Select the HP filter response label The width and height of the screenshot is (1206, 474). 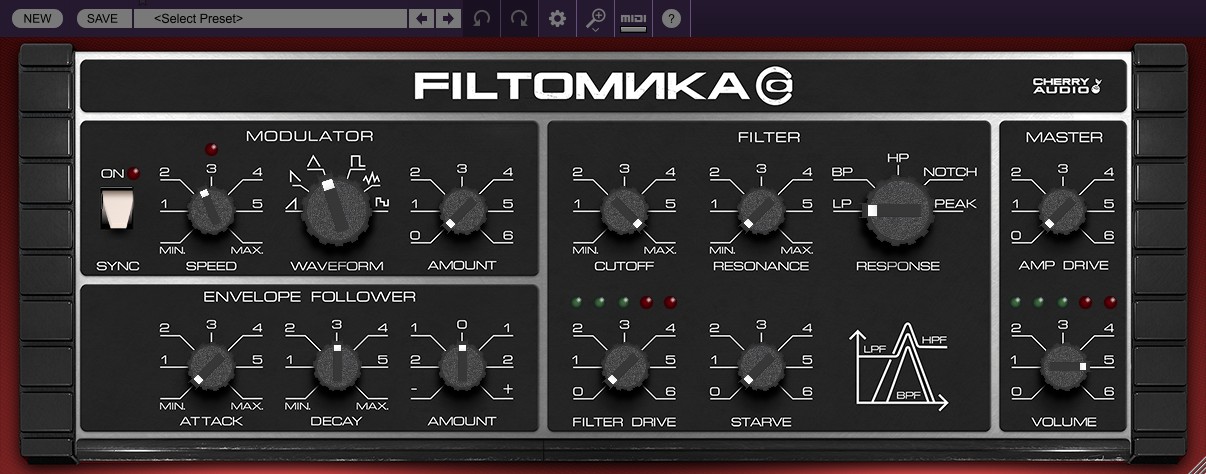tap(897, 157)
